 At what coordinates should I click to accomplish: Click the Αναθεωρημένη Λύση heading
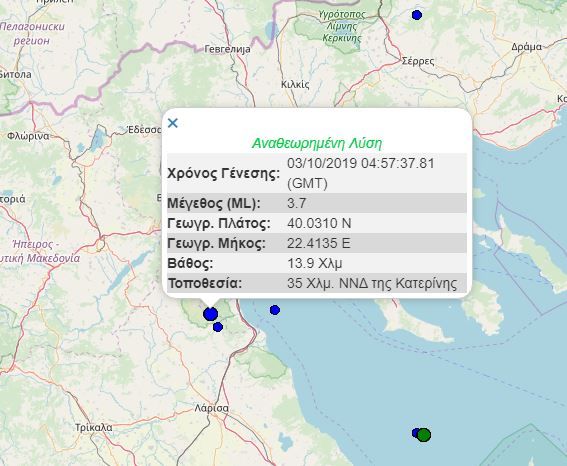pyautogui.click(x=317, y=143)
